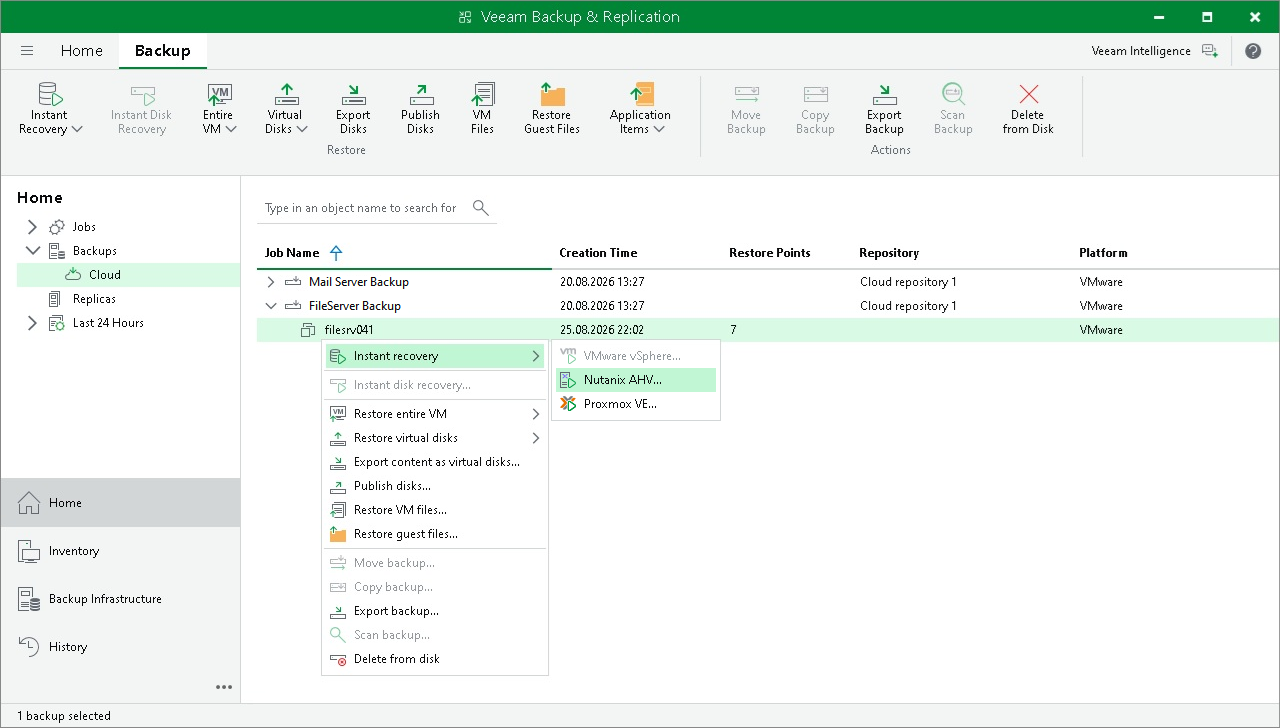This screenshot has height=728, width=1280.
Task: Click the Export Backup ribbon icon
Action: click(x=884, y=94)
